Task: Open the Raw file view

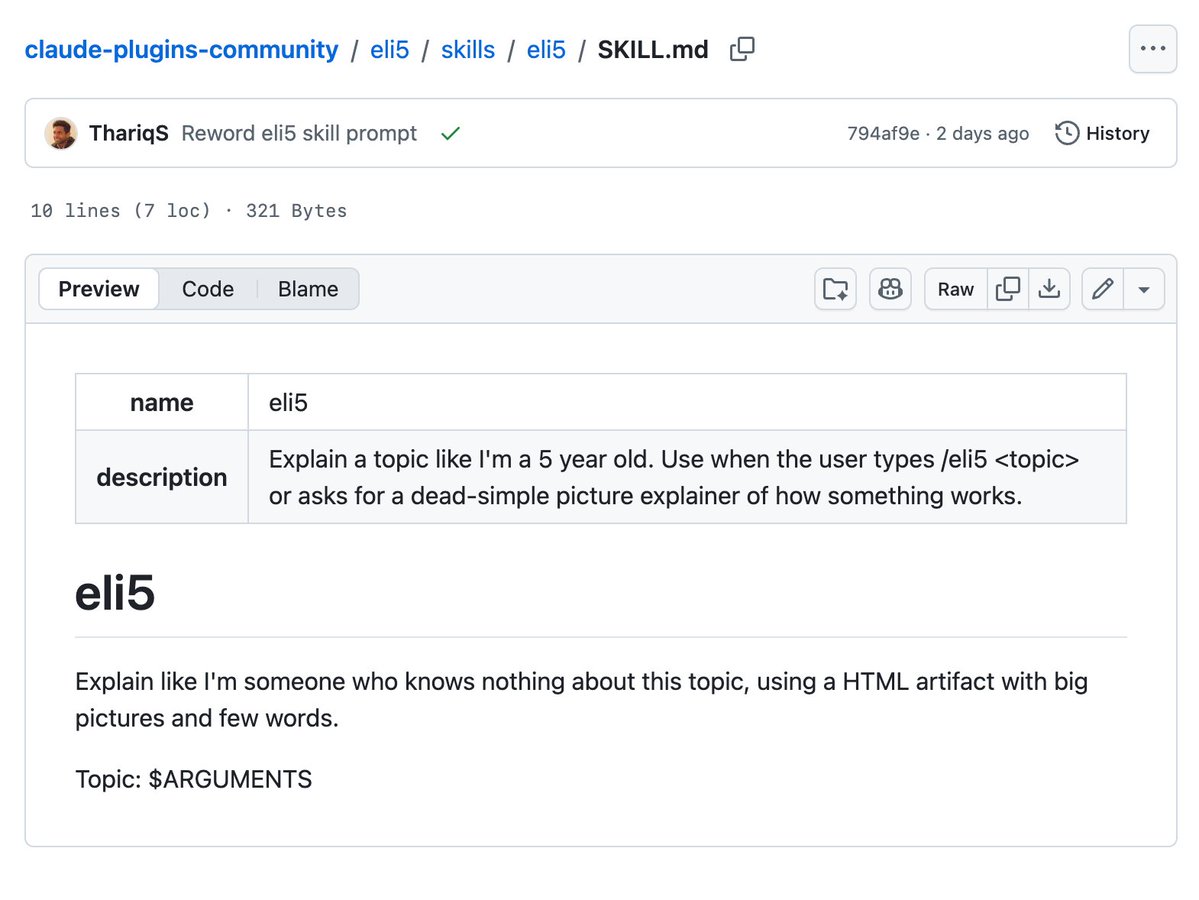Action: pos(956,289)
